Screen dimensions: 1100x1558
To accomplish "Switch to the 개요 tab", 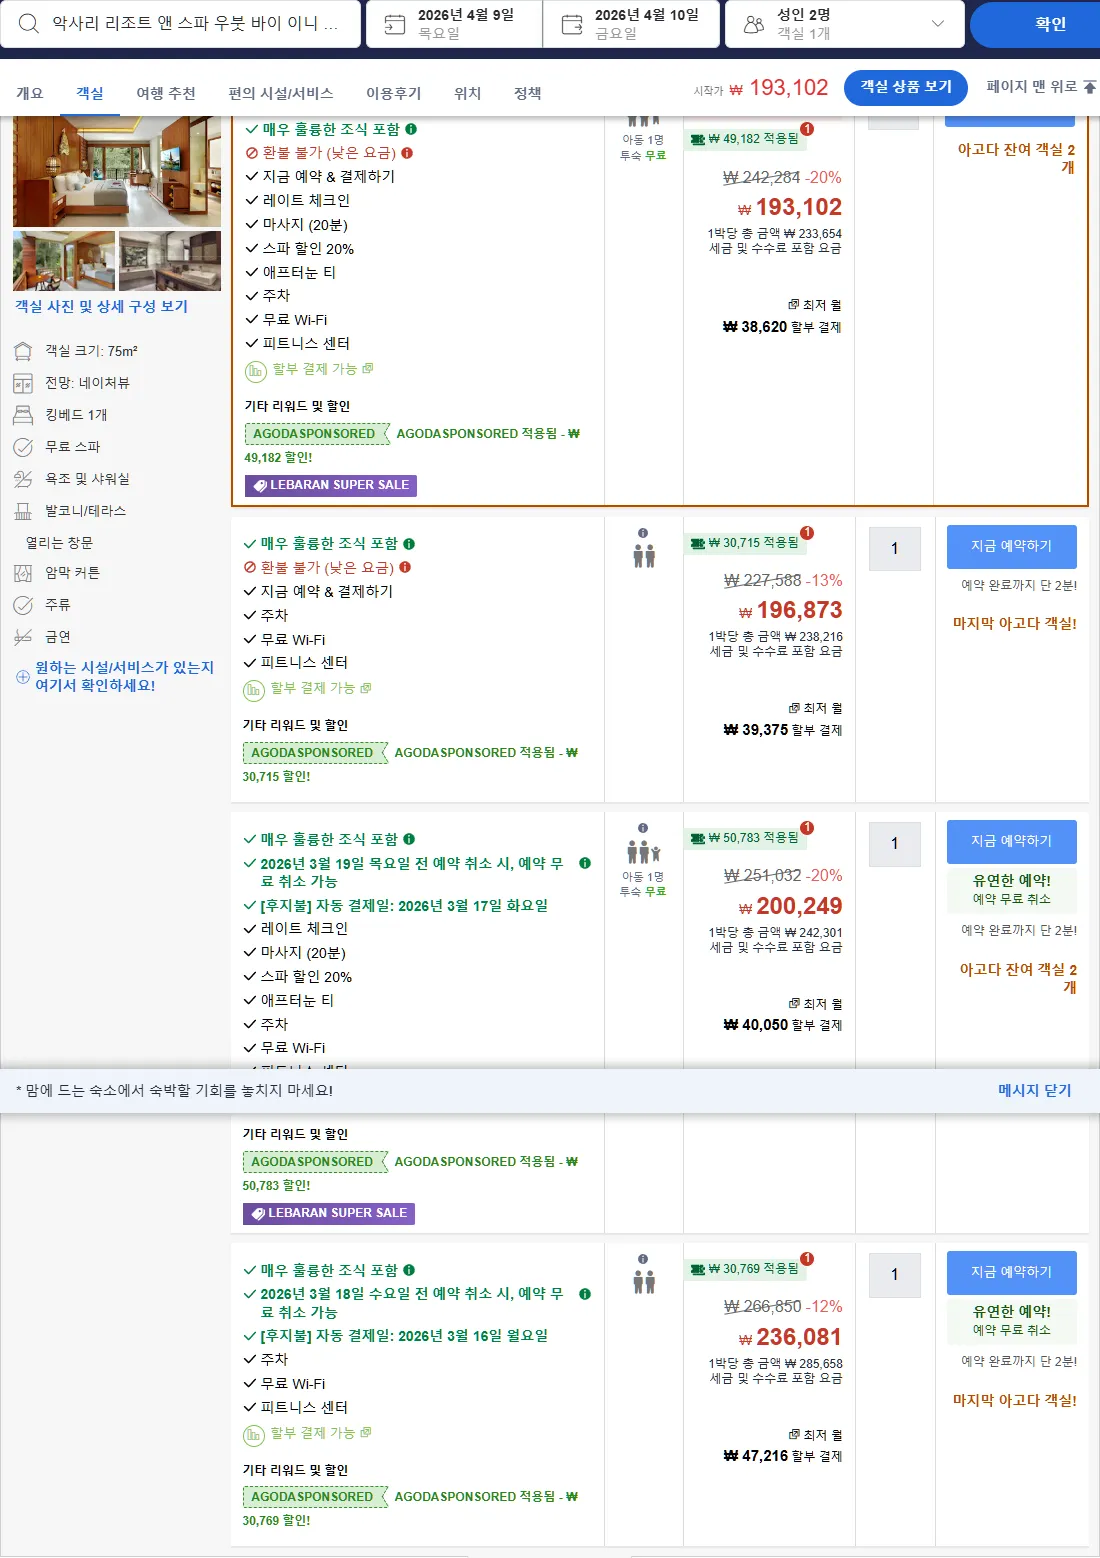I will click(30, 93).
